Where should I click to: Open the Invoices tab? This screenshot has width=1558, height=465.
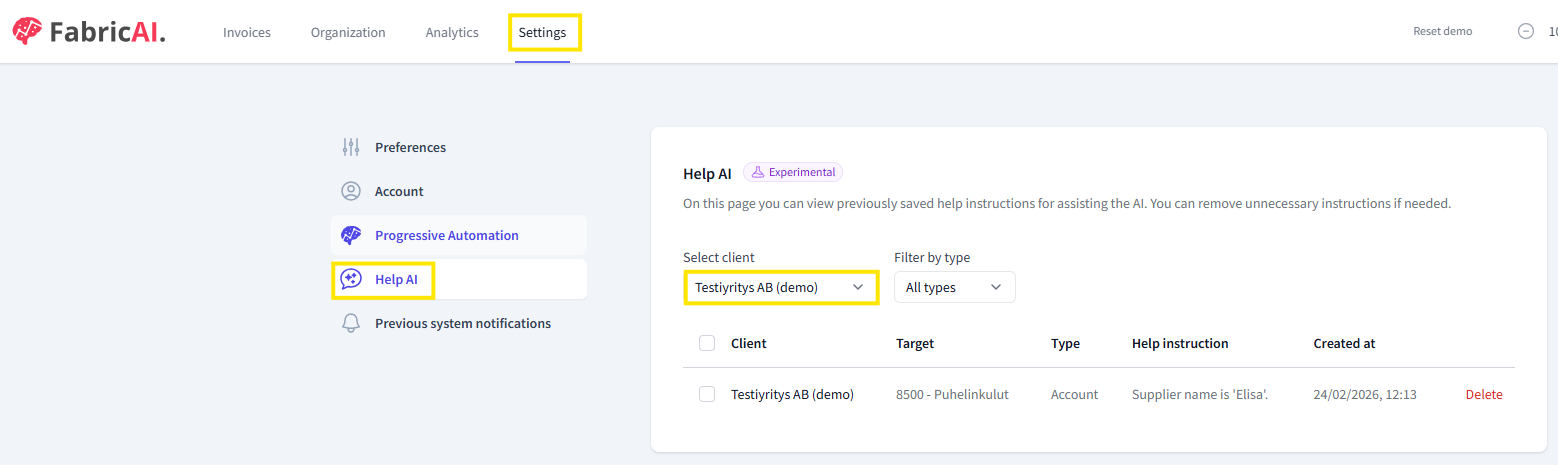point(247,32)
